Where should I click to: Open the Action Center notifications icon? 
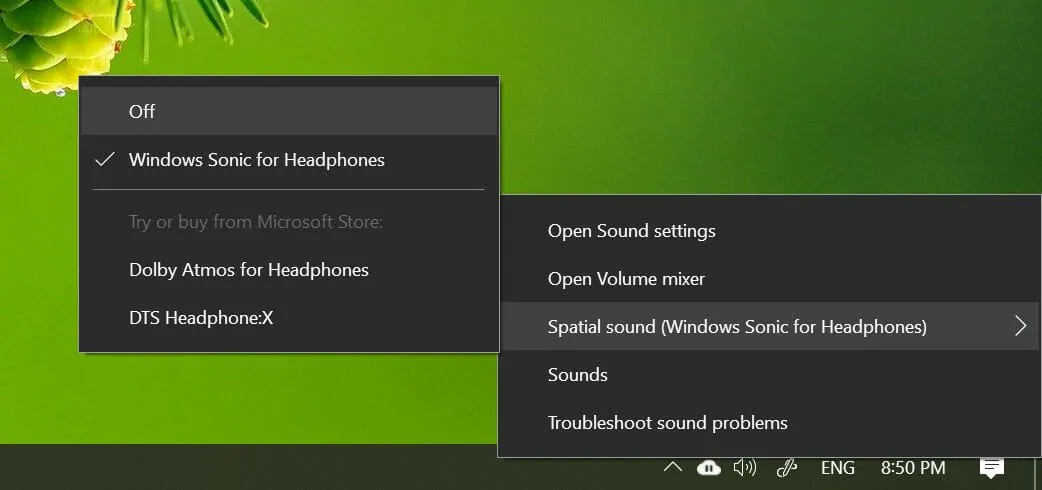coord(992,468)
